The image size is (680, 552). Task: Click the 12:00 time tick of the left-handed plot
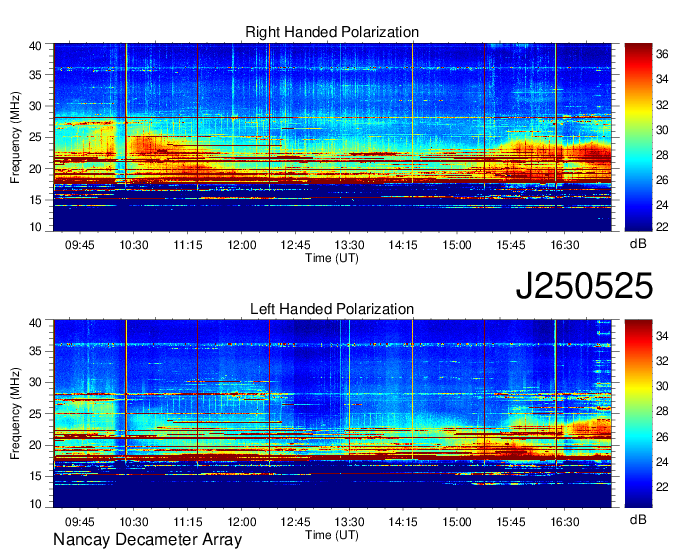[242, 522]
